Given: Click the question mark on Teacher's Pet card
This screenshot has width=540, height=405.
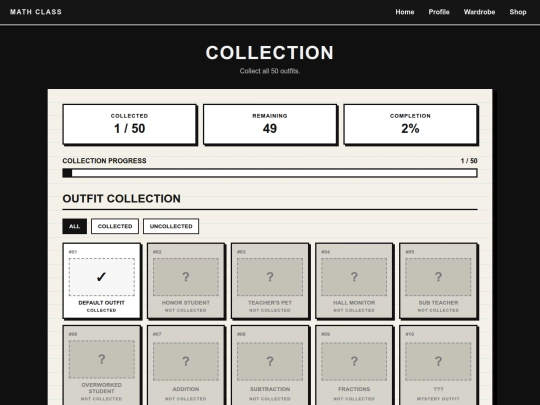Looking at the screenshot, I should (270, 277).
